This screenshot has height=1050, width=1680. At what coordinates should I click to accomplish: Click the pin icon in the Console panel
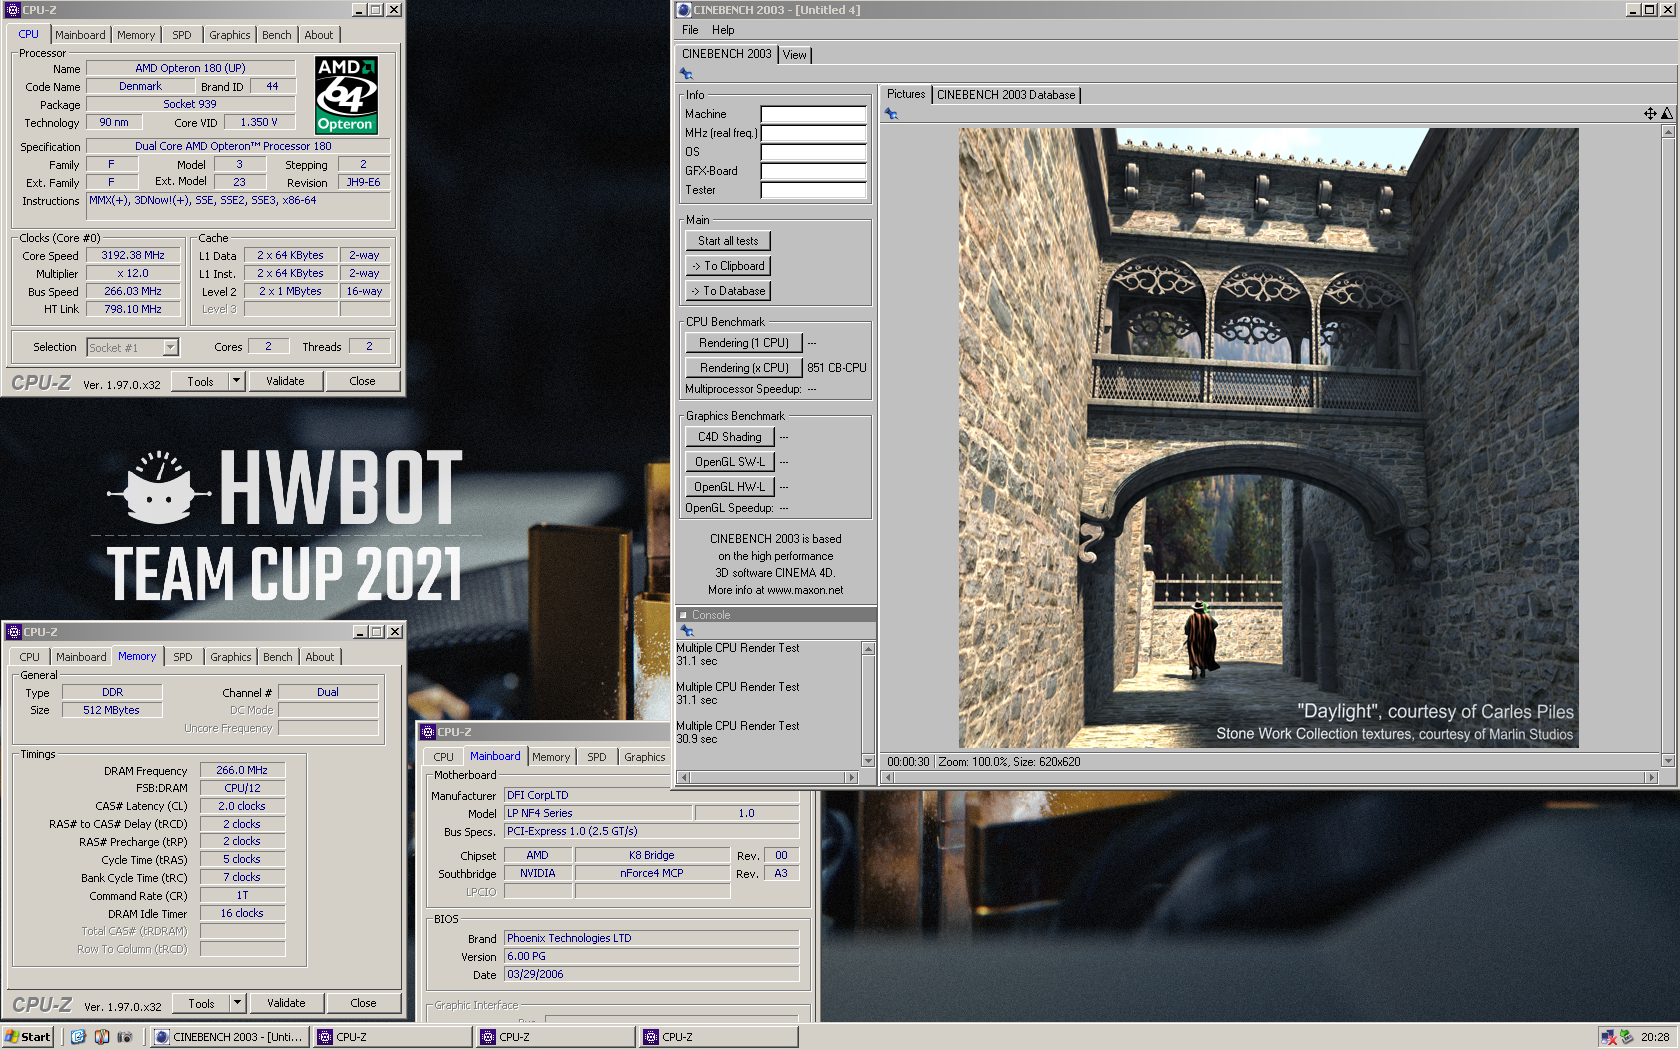[x=686, y=631]
